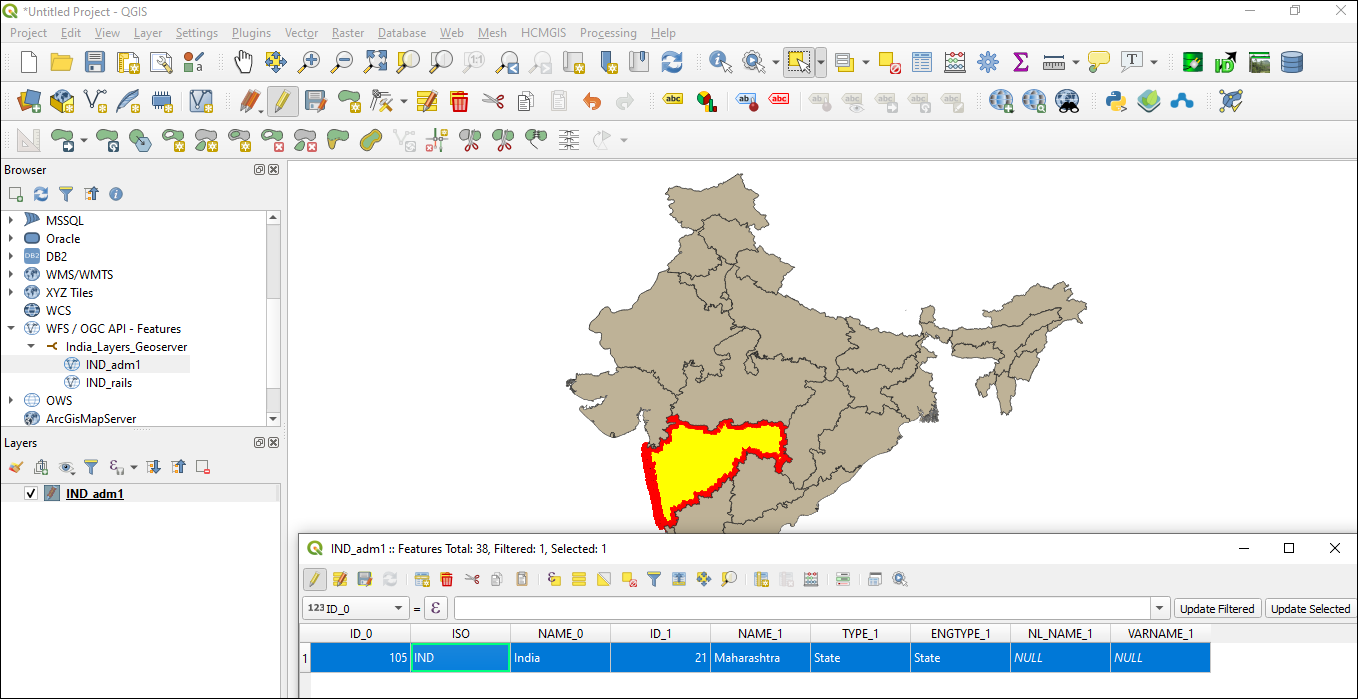This screenshot has width=1358, height=699.
Task: Refresh the map canvas
Action: pos(672,62)
